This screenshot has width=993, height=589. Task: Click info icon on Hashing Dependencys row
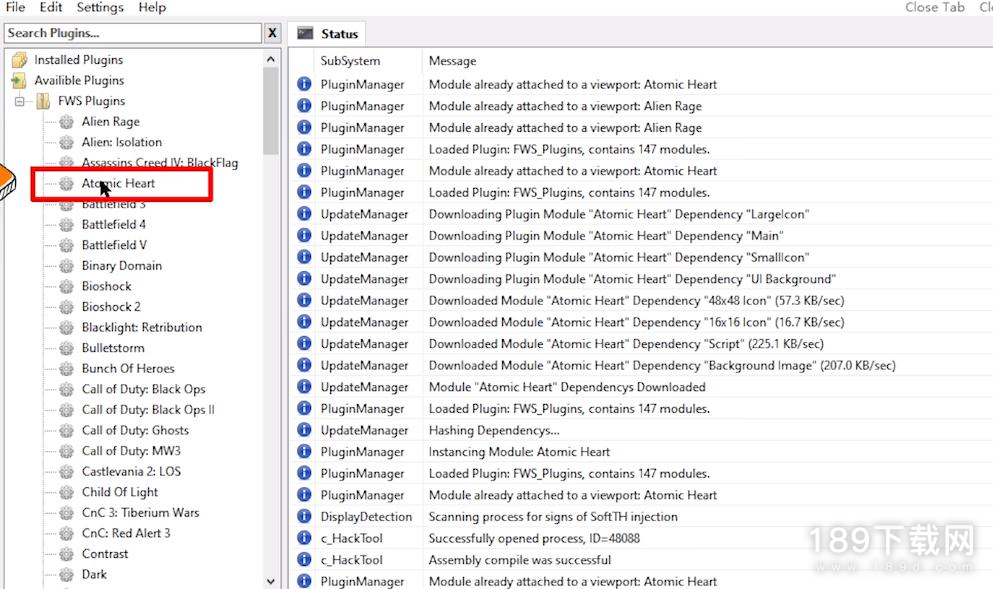pyautogui.click(x=304, y=430)
